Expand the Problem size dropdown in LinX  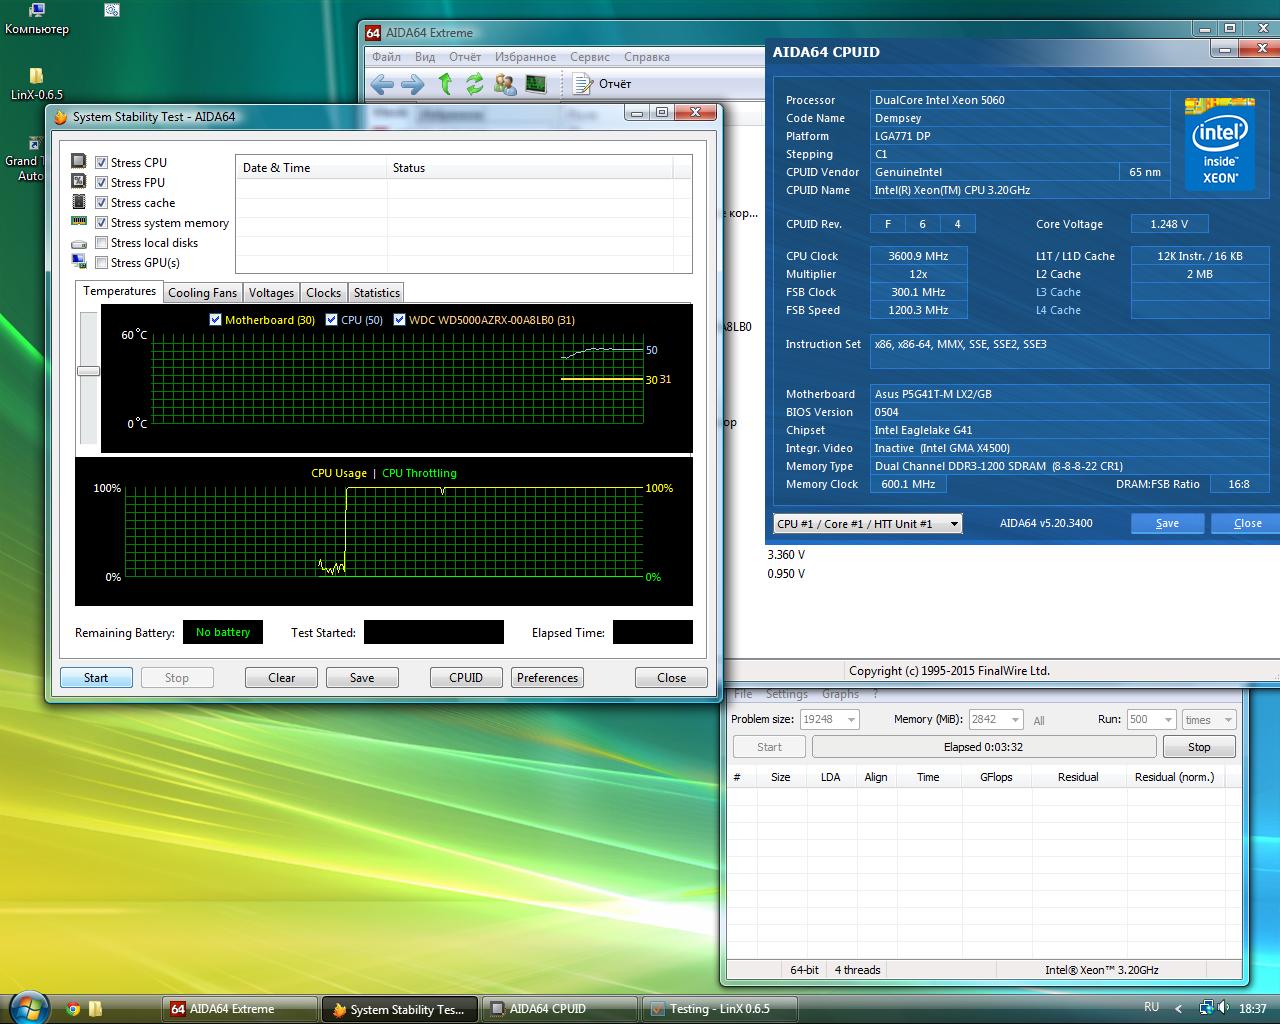(x=851, y=720)
